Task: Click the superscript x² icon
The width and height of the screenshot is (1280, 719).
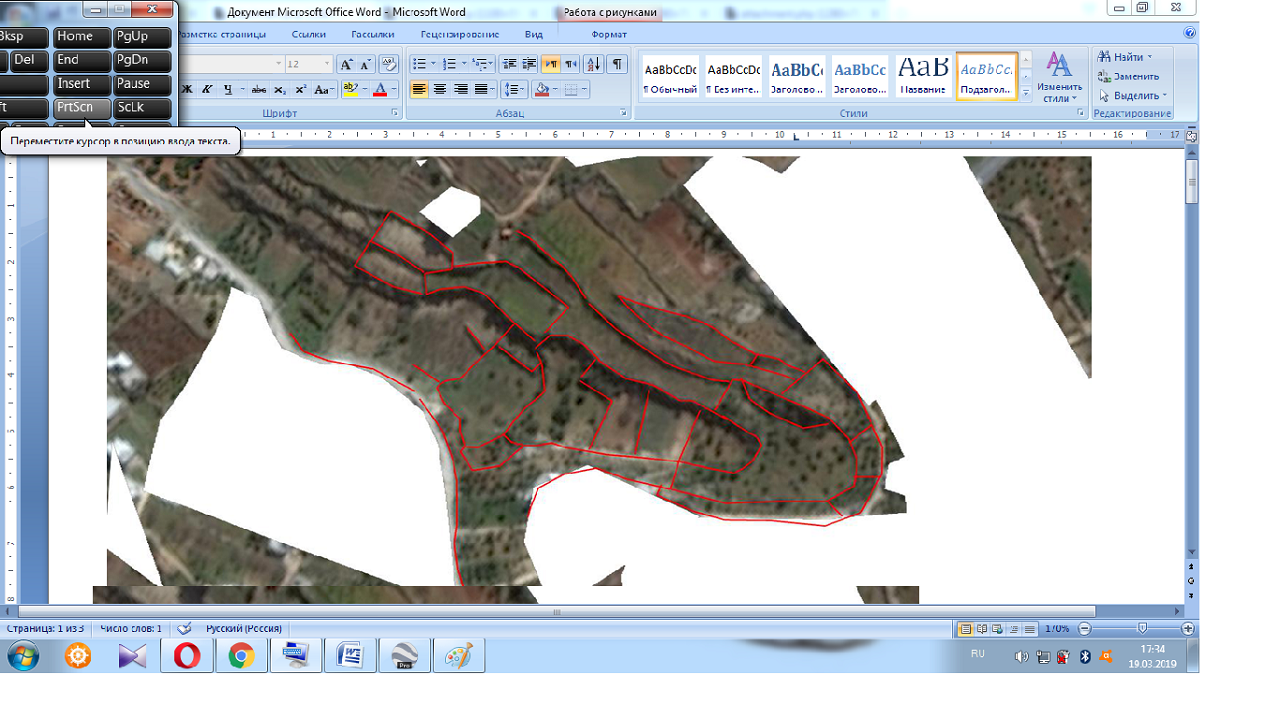Action: pos(300,90)
